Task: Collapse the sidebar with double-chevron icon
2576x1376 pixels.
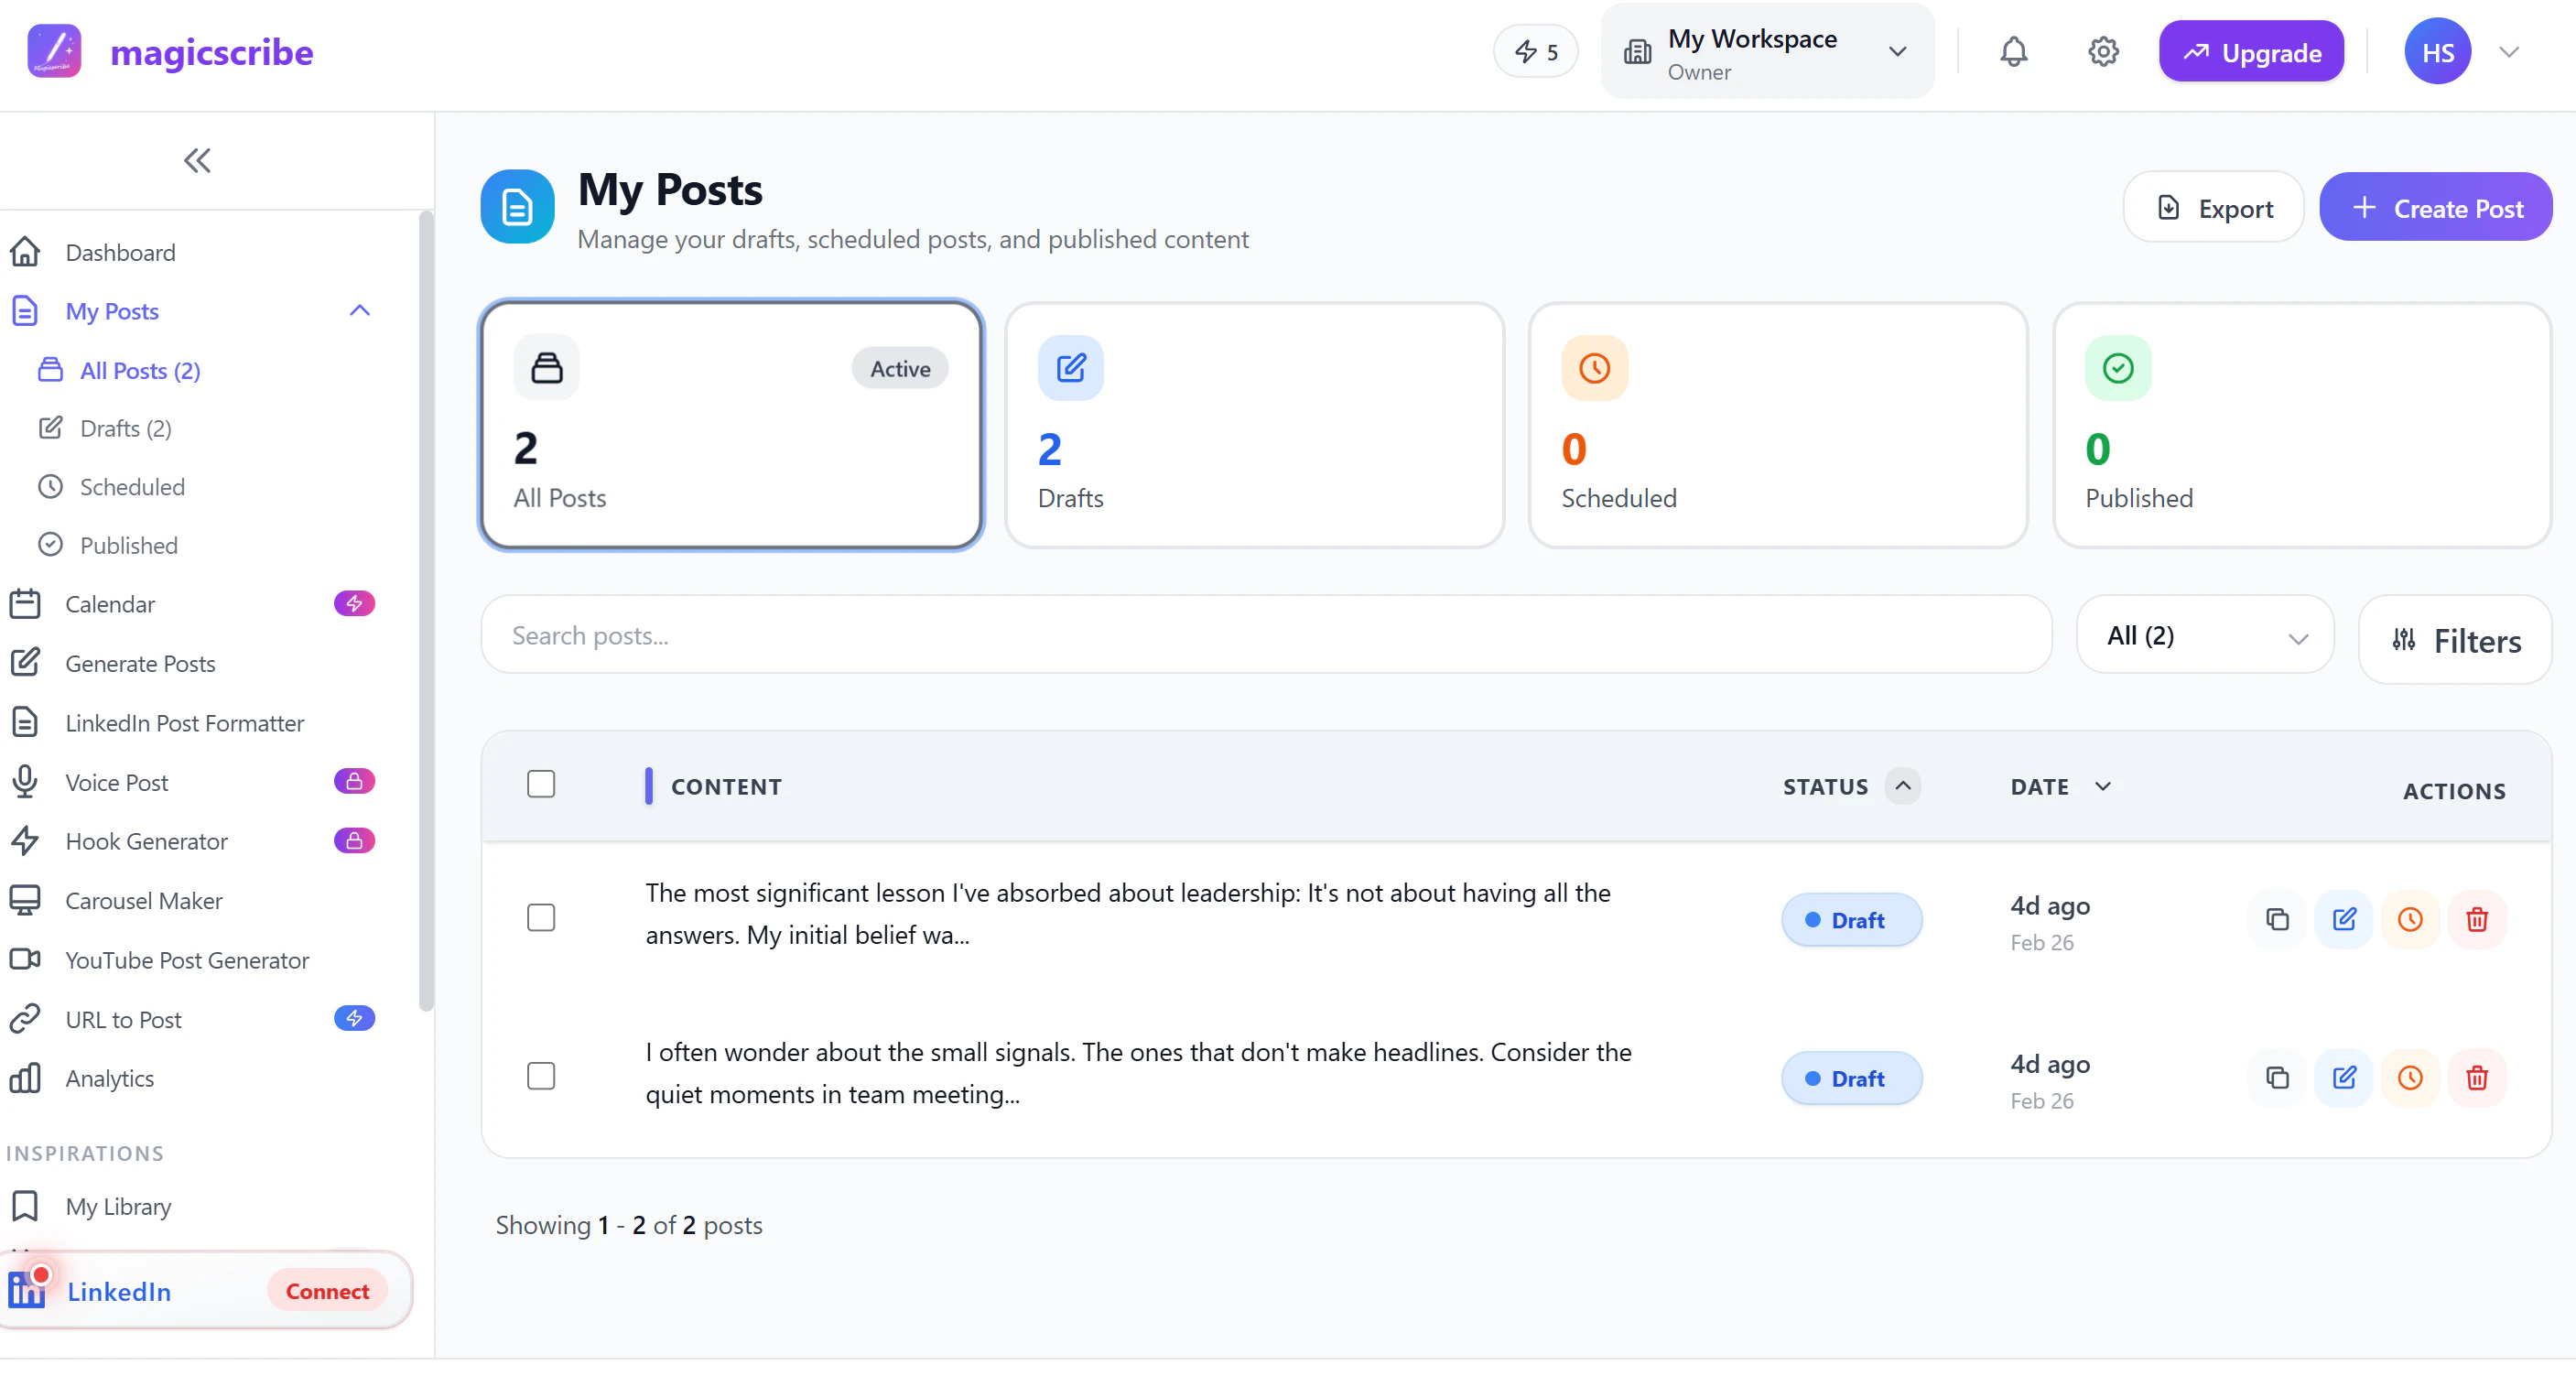Action: [197, 160]
